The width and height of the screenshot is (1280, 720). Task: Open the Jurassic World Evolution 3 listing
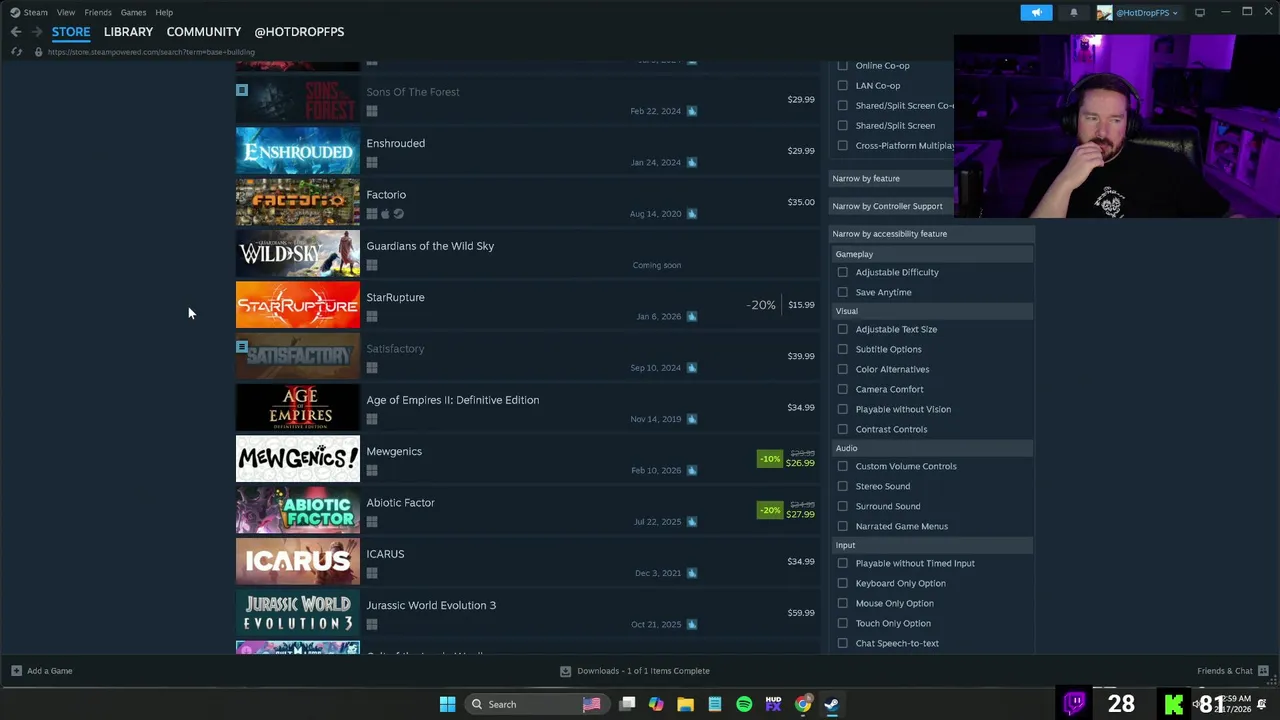pyautogui.click(x=526, y=613)
